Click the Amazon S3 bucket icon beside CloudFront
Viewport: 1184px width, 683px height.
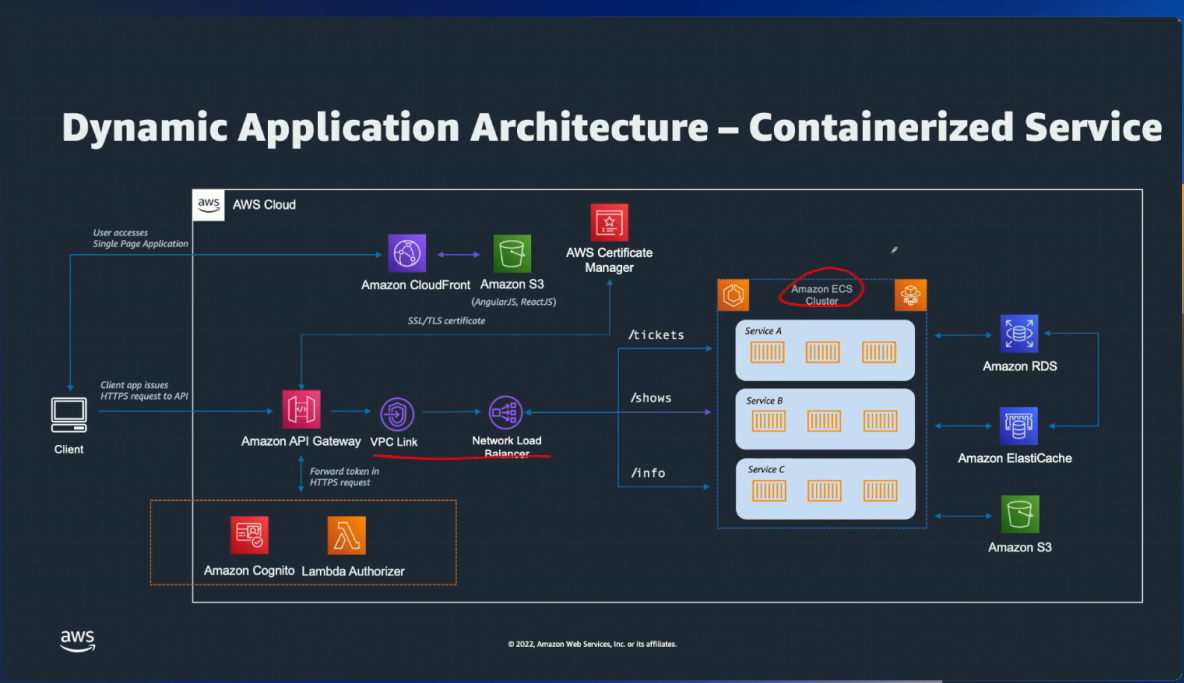click(x=512, y=254)
